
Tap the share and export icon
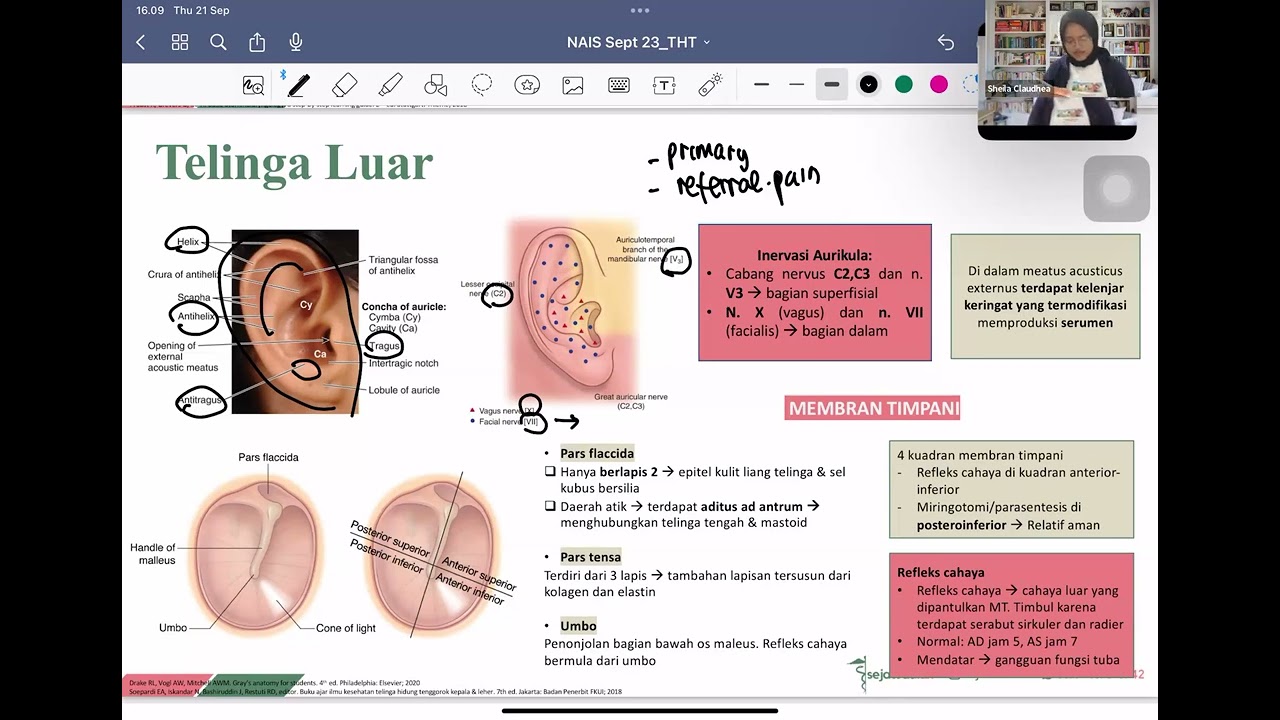point(257,42)
